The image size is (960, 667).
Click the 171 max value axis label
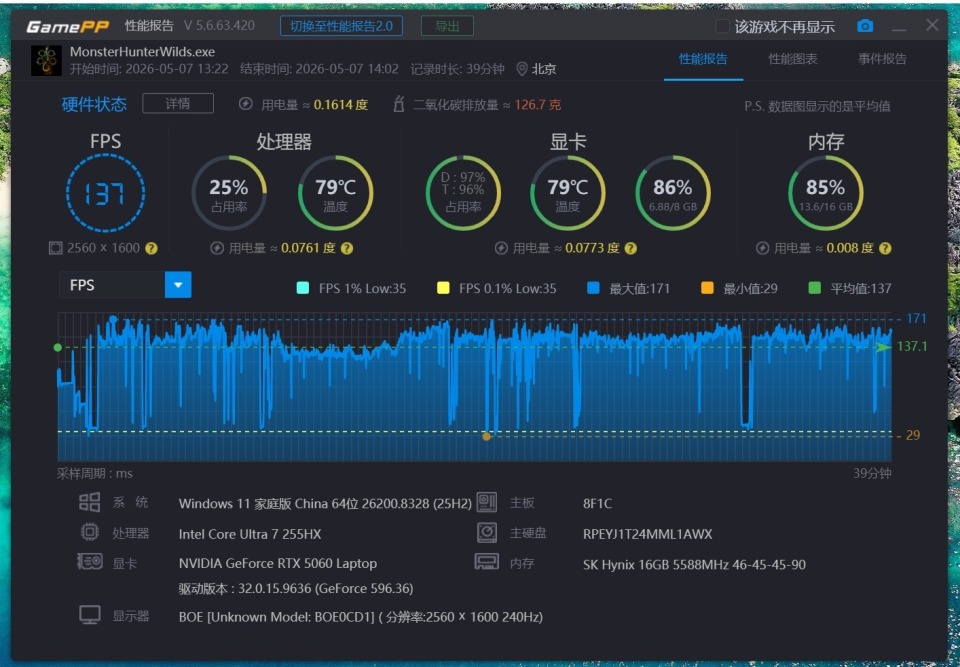pyautogui.click(x=917, y=318)
